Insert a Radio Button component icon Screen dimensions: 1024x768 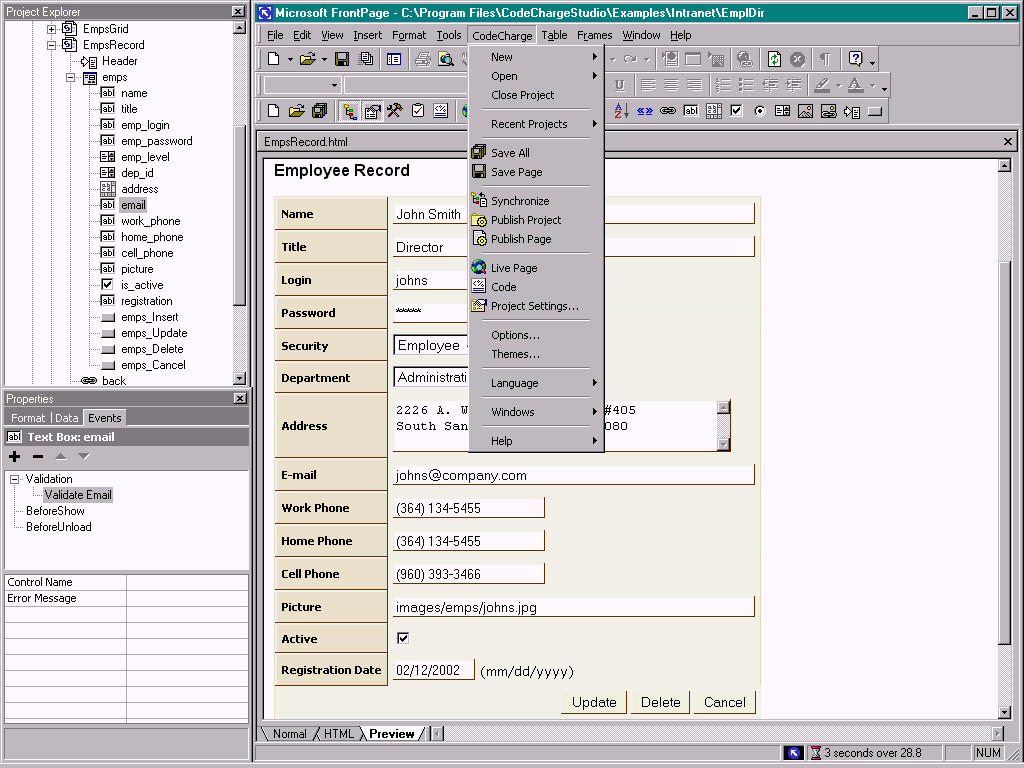click(760, 111)
